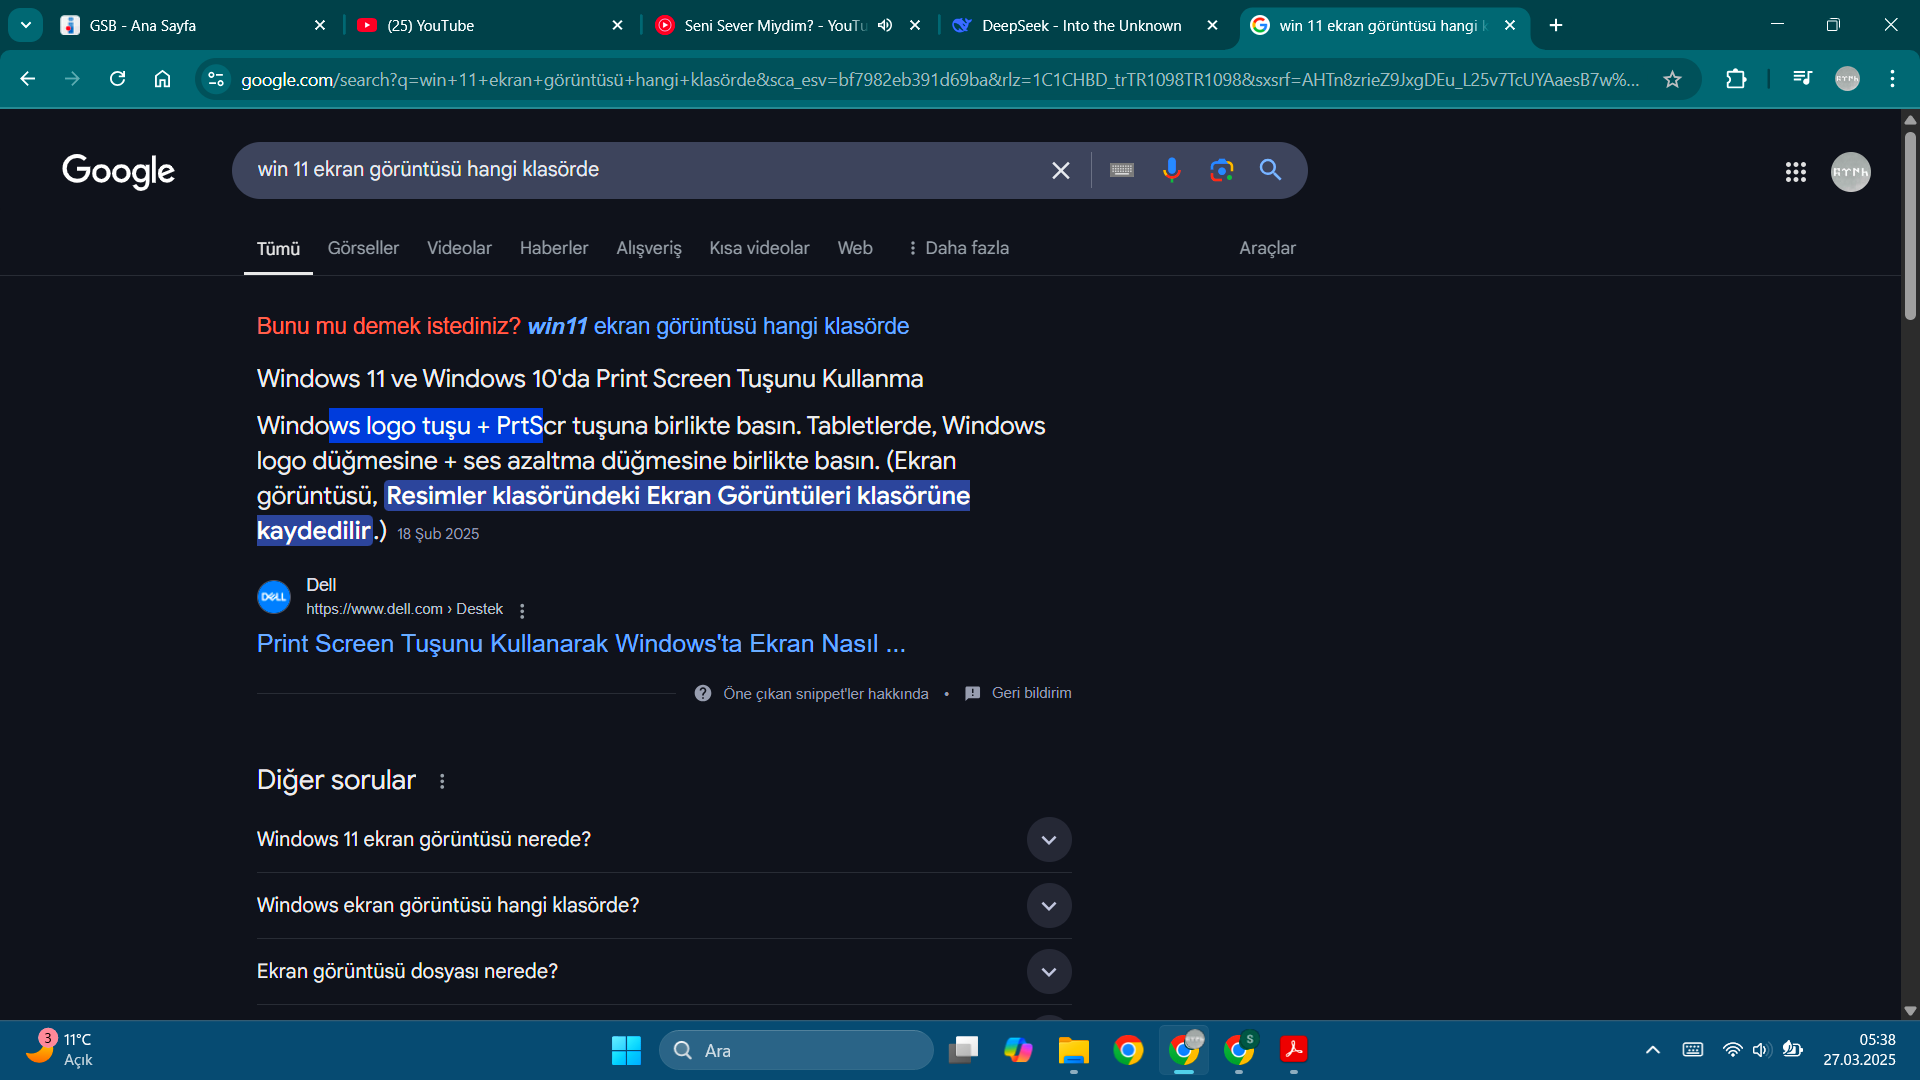Viewport: 1920px width, 1080px height.
Task: Open Task View on the taskbar
Action: pyautogui.click(x=963, y=1050)
